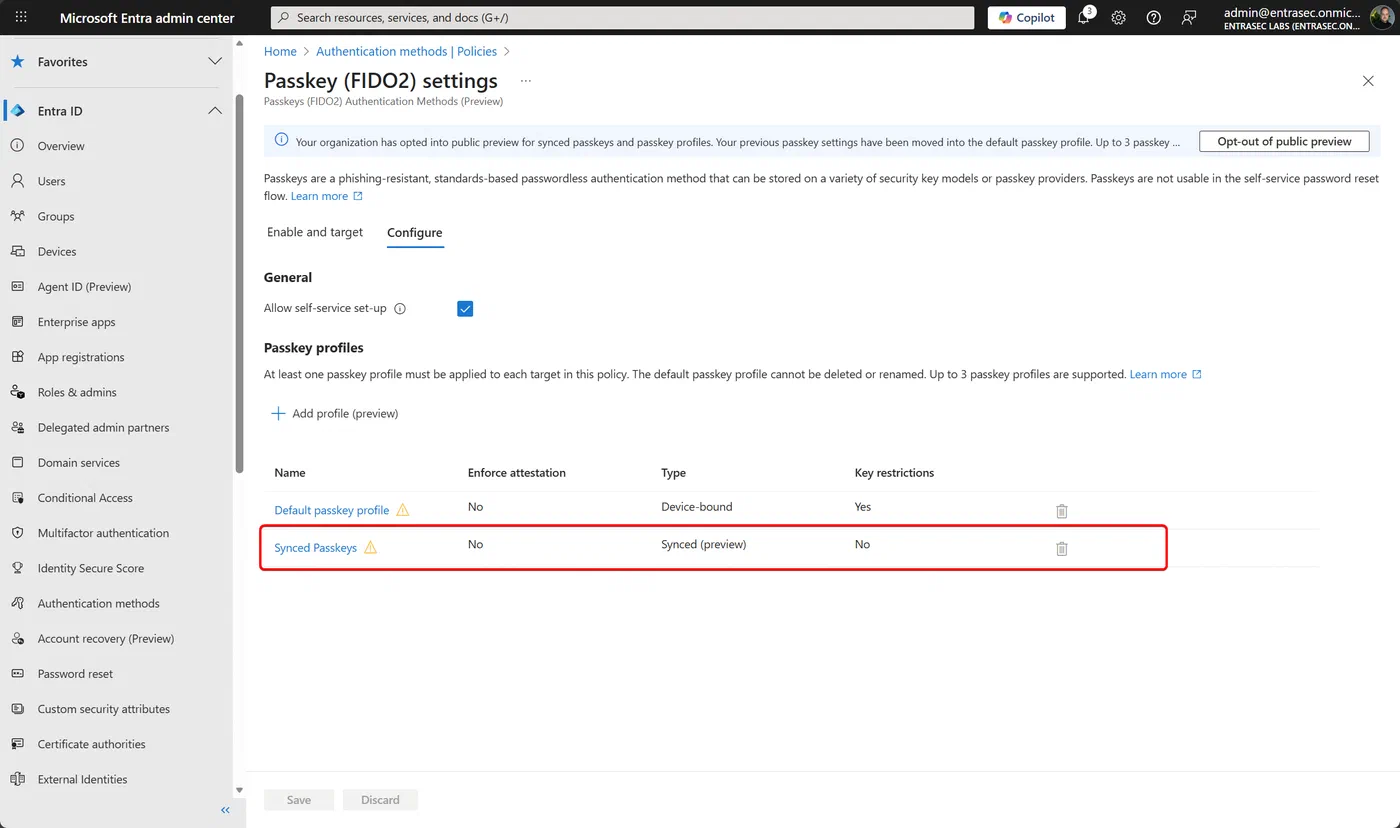1400x828 pixels.
Task: Click Home breadcrumb link
Action: click(280, 51)
